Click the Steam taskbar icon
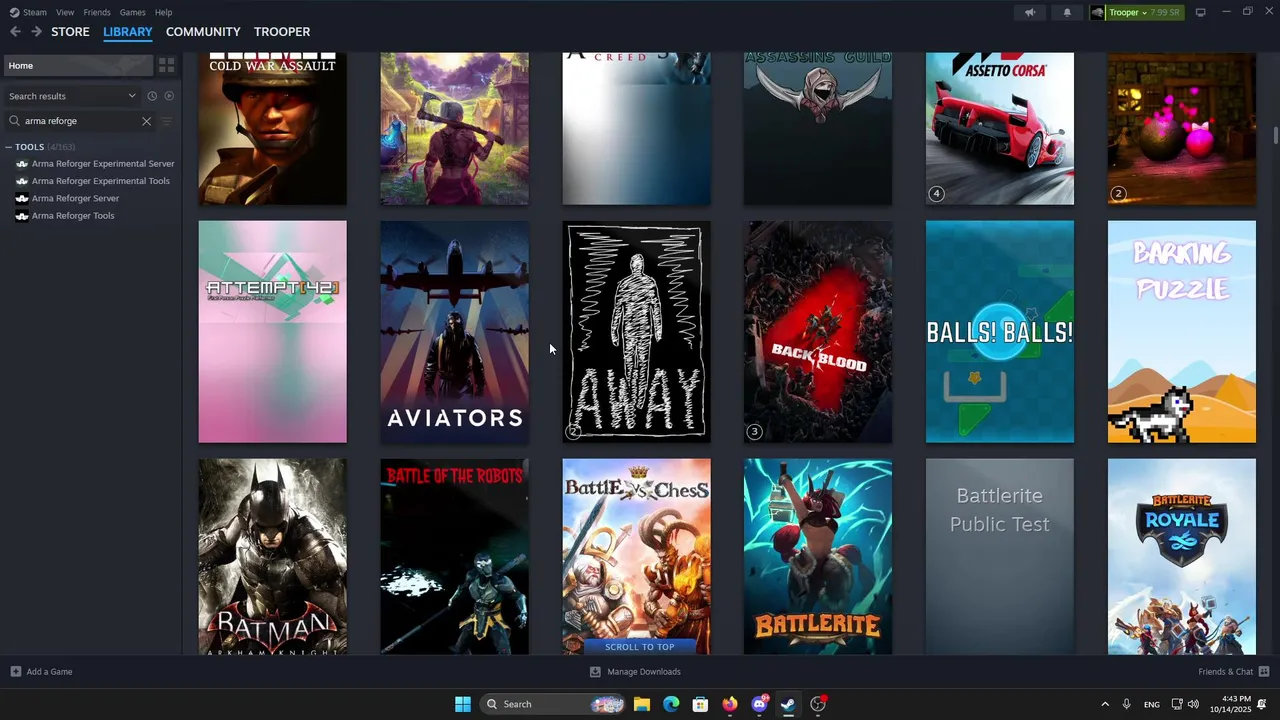Image resolution: width=1280 pixels, height=720 pixels. click(x=788, y=704)
